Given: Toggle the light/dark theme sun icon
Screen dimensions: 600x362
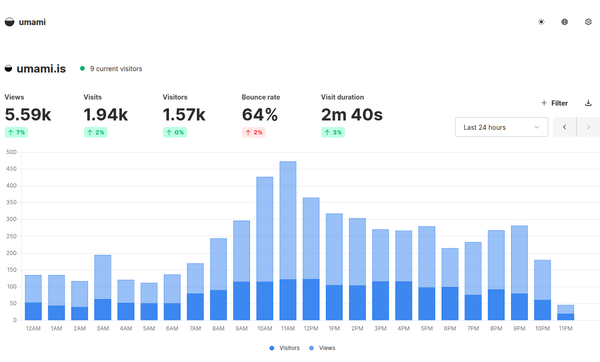Looking at the screenshot, I should 541,22.
